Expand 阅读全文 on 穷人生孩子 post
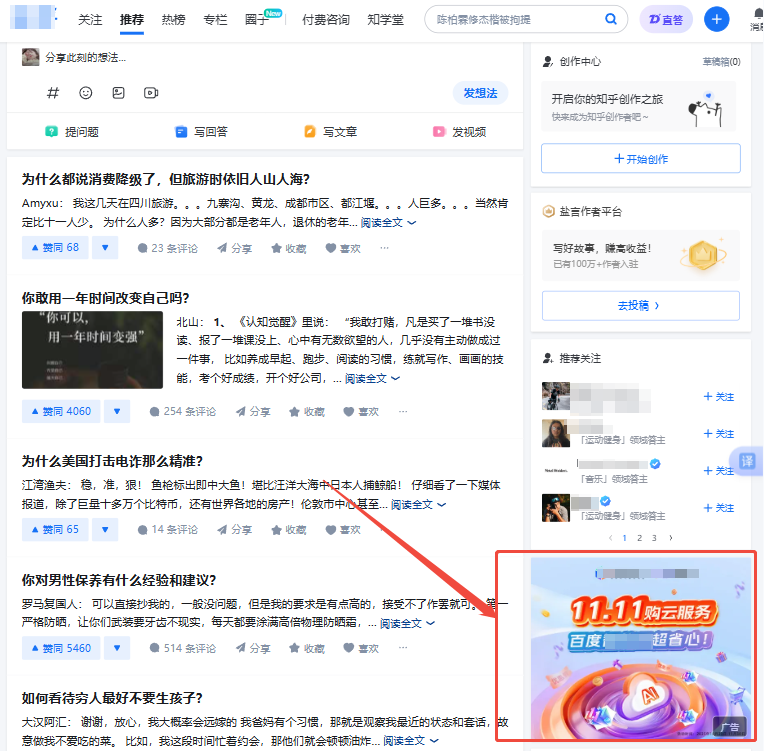This screenshot has width=764, height=751. [411, 741]
